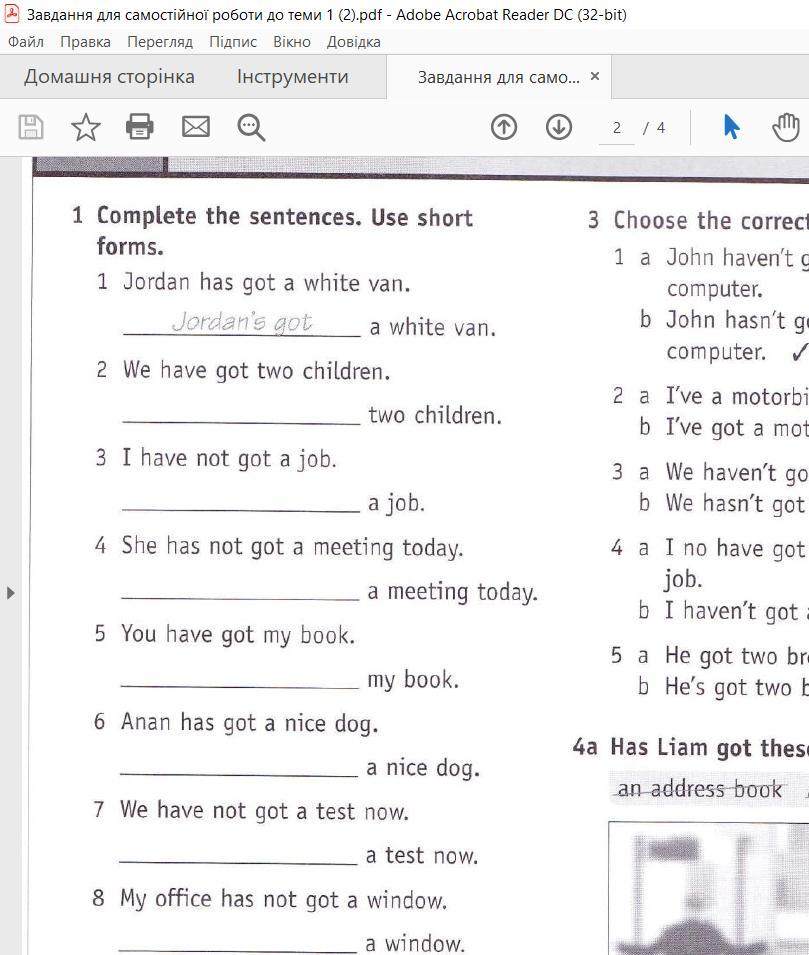Image resolution: width=809 pixels, height=955 pixels.
Task: Go to next page arrow
Action: (x=558, y=127)
